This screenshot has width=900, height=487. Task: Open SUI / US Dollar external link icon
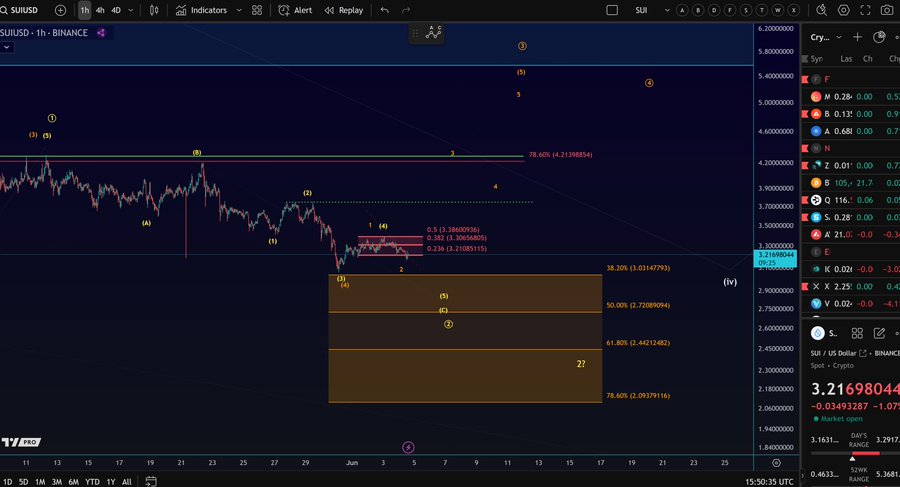tap(863, 353)
